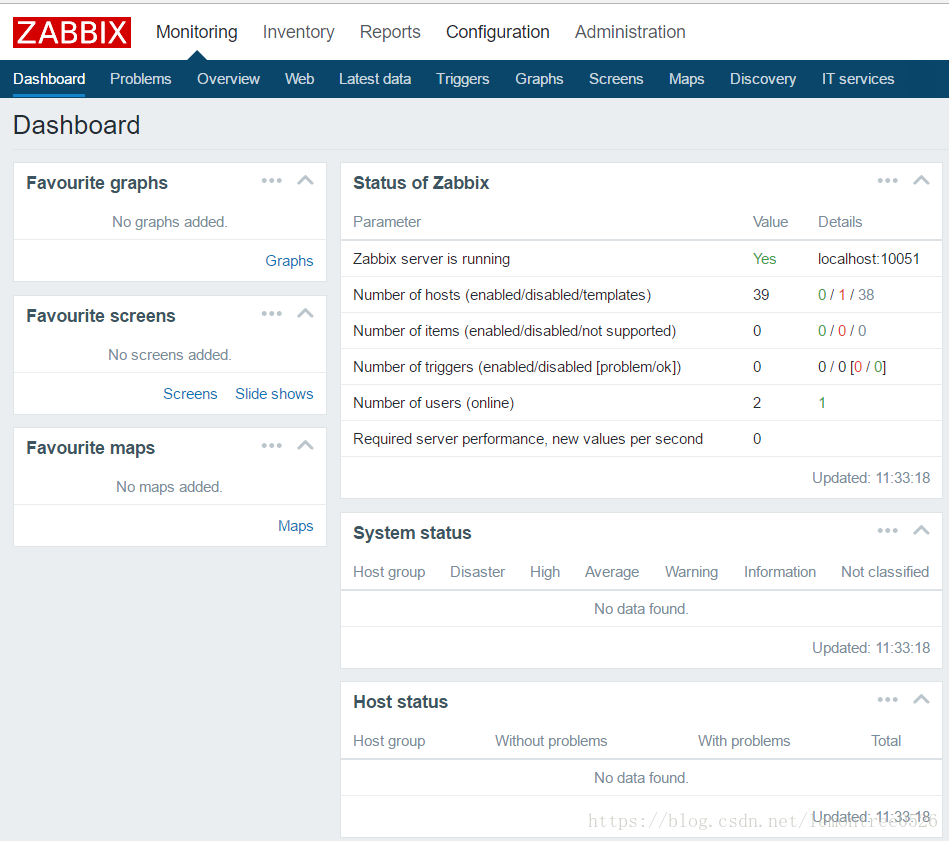
Task: Open the Maps tab in navigation bar
Action: point(686,79)
